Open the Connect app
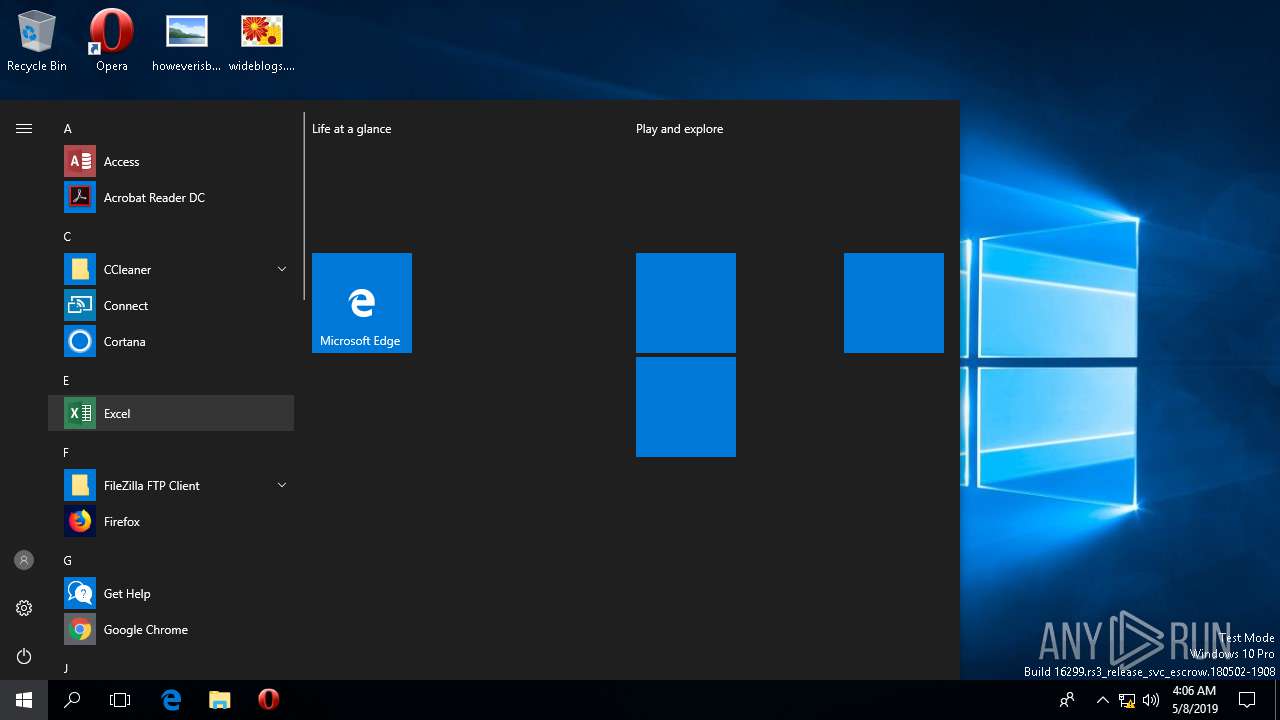 click(x=171, y=305)
